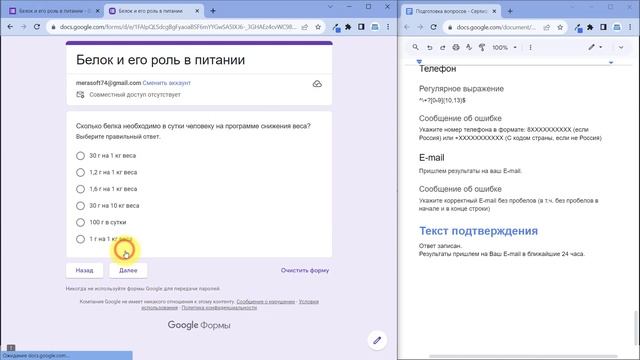The image size is (640, 360).
Task: Click the search magnifier in Docs toolbar
Action: 416,47
